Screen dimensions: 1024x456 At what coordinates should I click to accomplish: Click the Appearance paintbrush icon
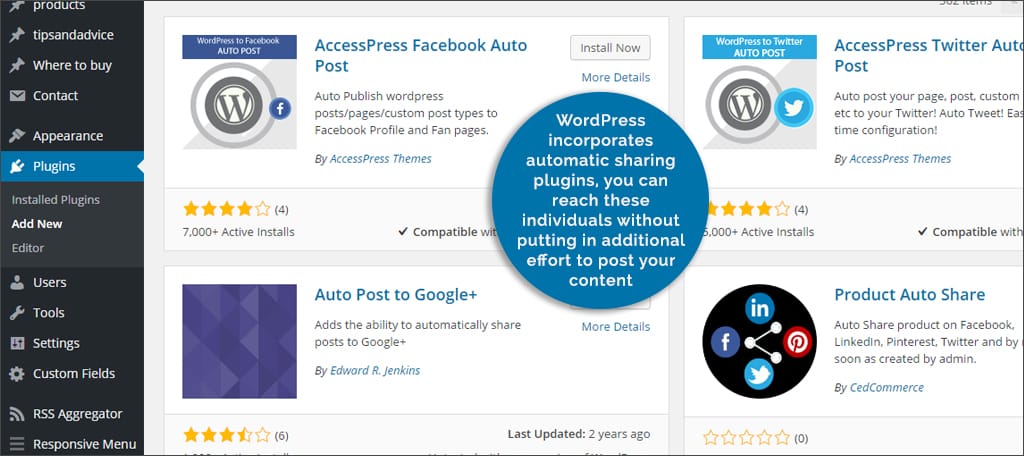[x=17, y=136]
